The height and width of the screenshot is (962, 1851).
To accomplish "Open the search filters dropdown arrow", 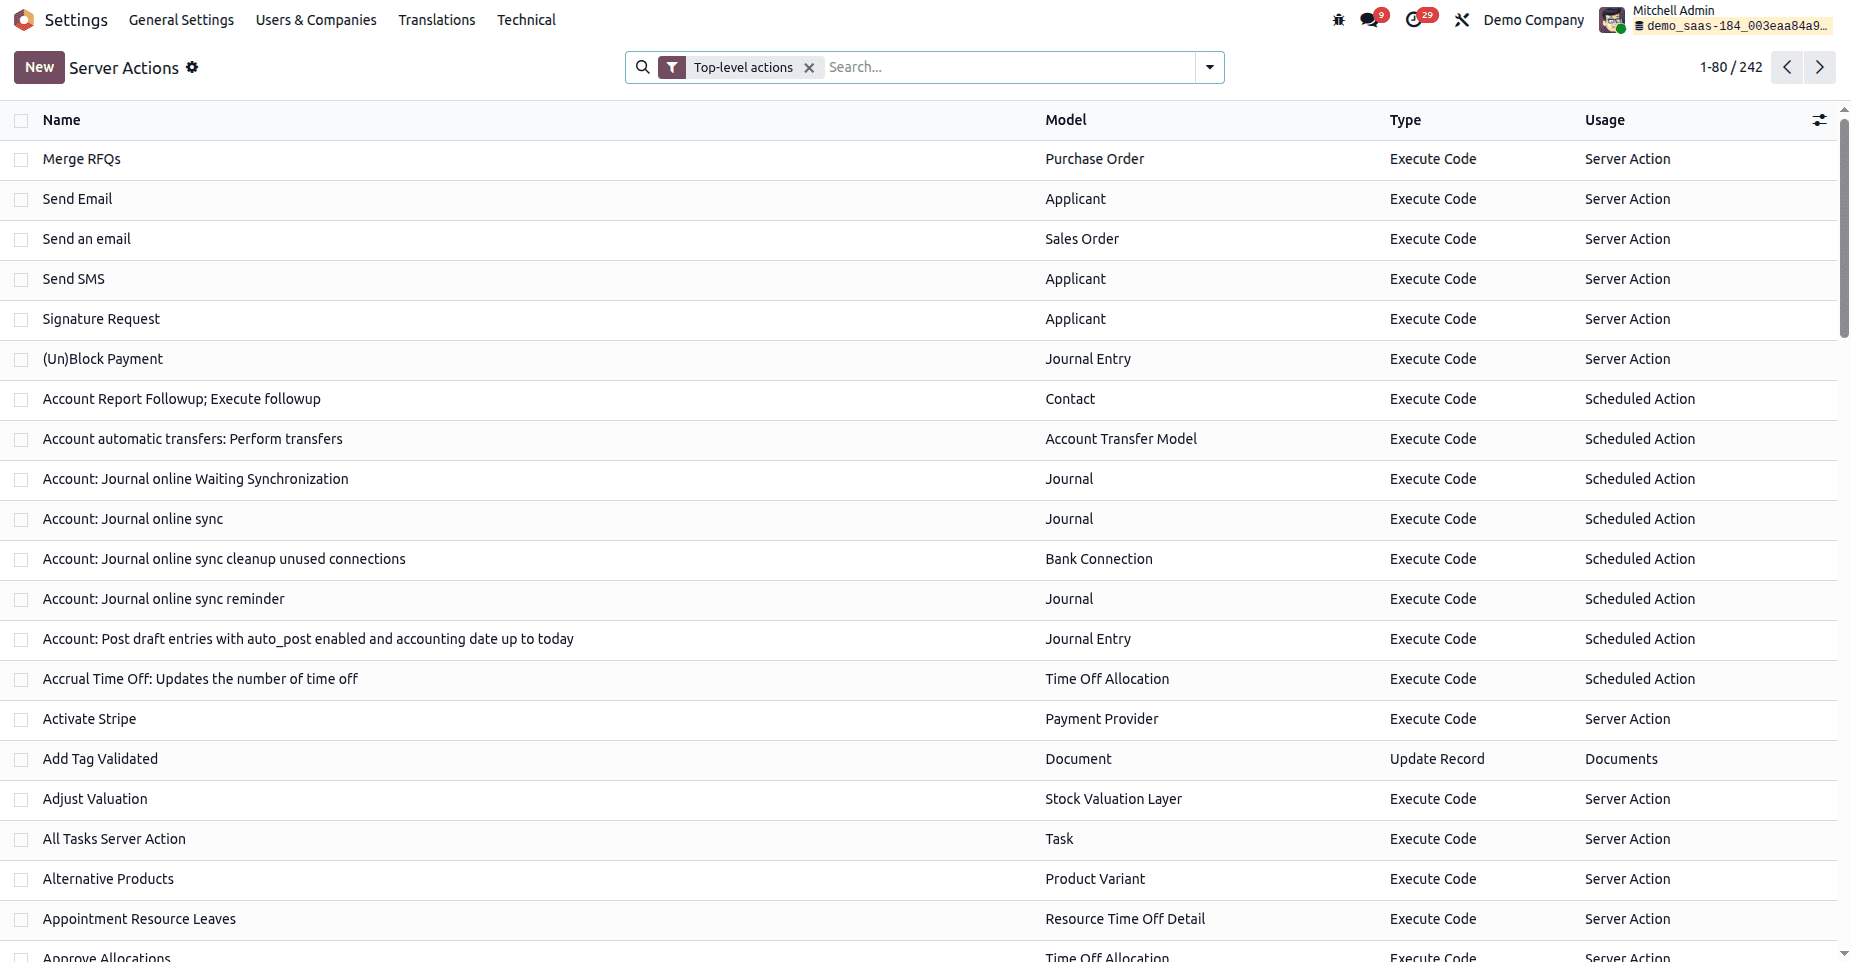I will click(x=1209, y=67).
